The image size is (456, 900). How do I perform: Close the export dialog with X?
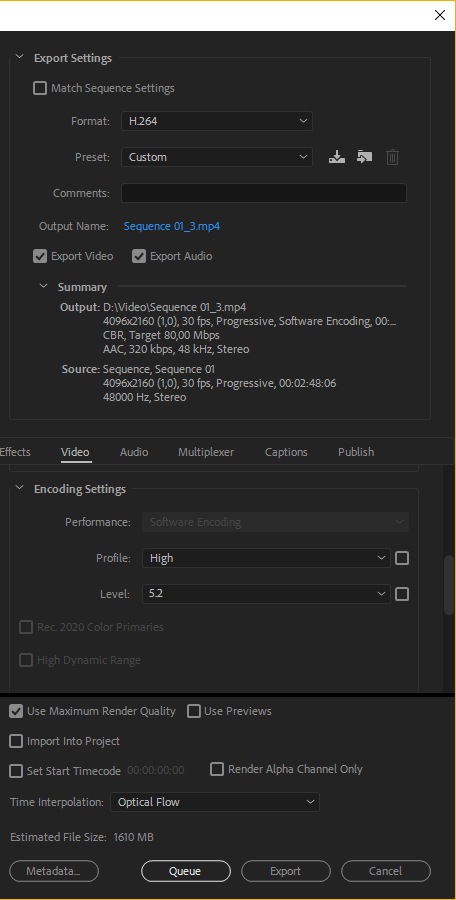[x=440, y=15]
